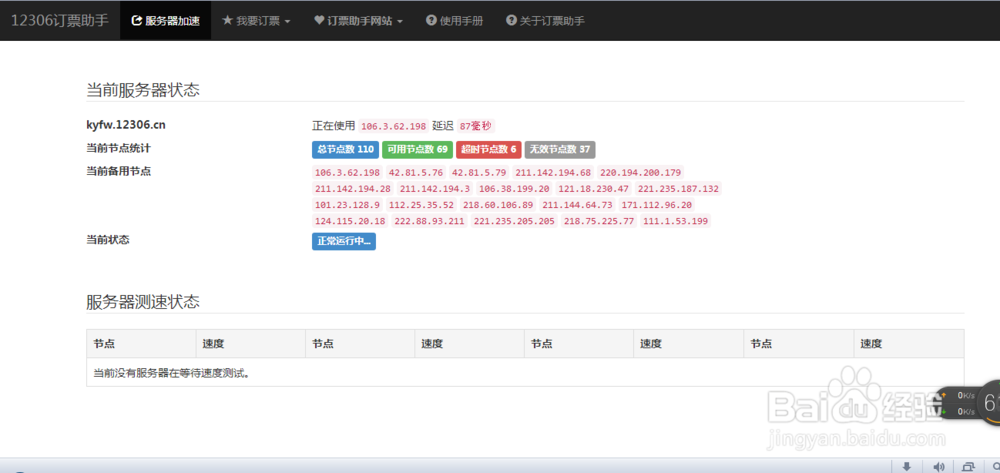Select backup node 211.142.194.28
Viewport: 1000px width, 473px height.
click(x=353, y=189)
